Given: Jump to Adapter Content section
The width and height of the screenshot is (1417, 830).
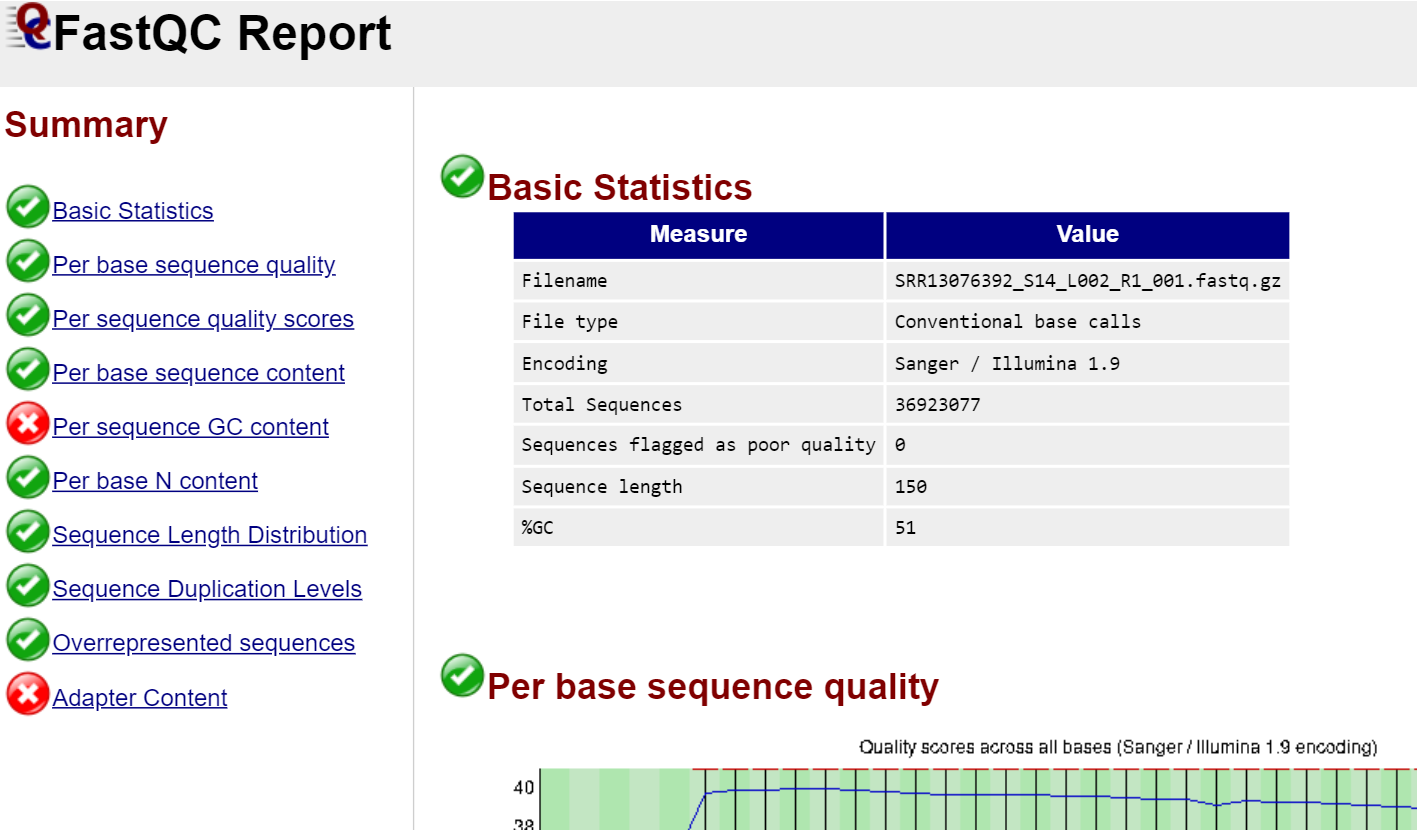Looking at the screenshot, I should 140,698.
